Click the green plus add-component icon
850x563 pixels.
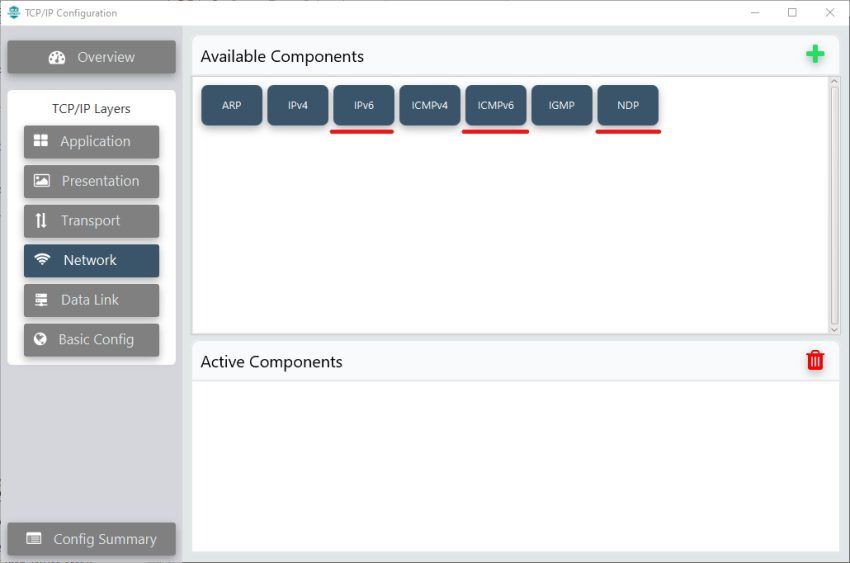point(815,54)
